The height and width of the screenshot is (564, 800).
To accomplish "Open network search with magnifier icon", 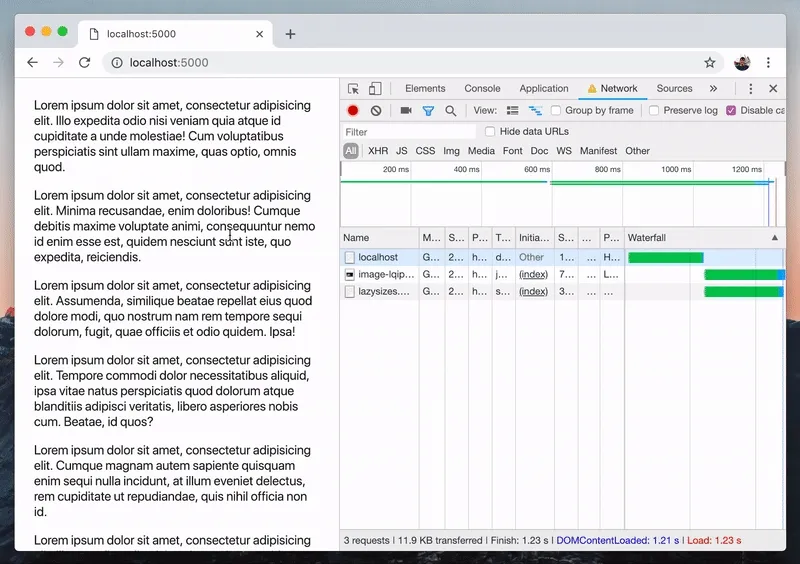I will click(x=451, y=111).
